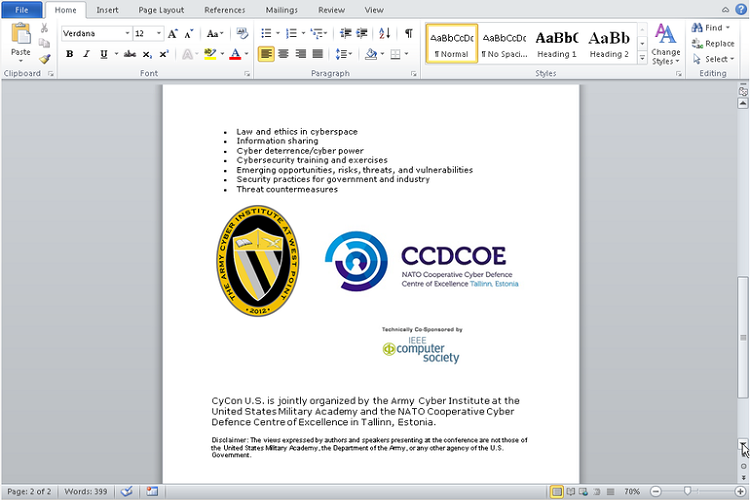Click the Paste clipboard icon
This screenshot has width=750, height=500.
point(21,35)
